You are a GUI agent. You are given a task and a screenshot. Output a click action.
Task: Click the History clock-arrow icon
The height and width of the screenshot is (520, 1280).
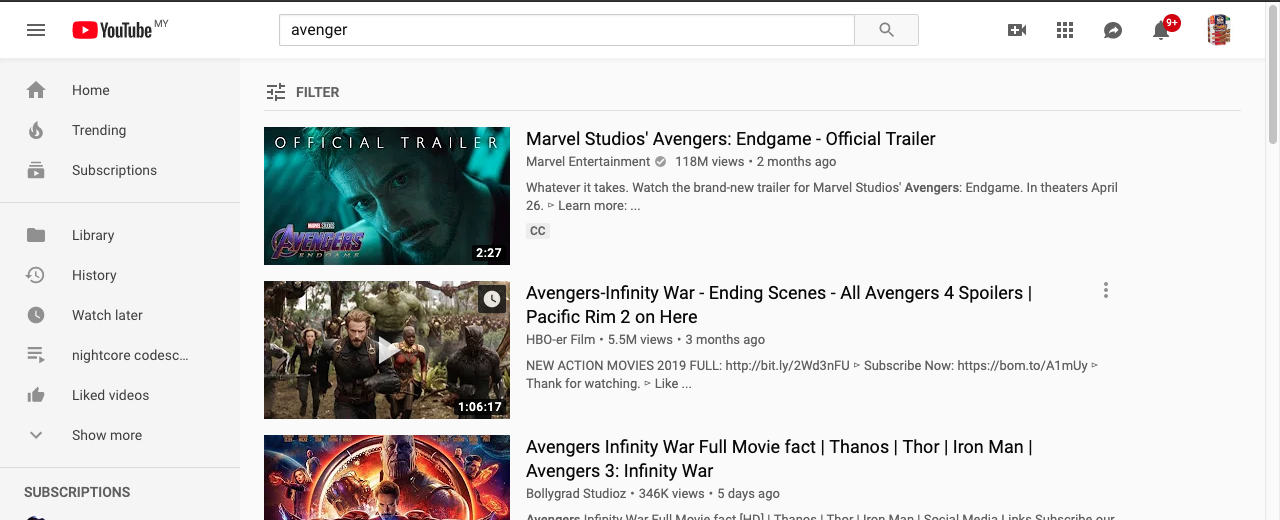[x=36, y=275]
